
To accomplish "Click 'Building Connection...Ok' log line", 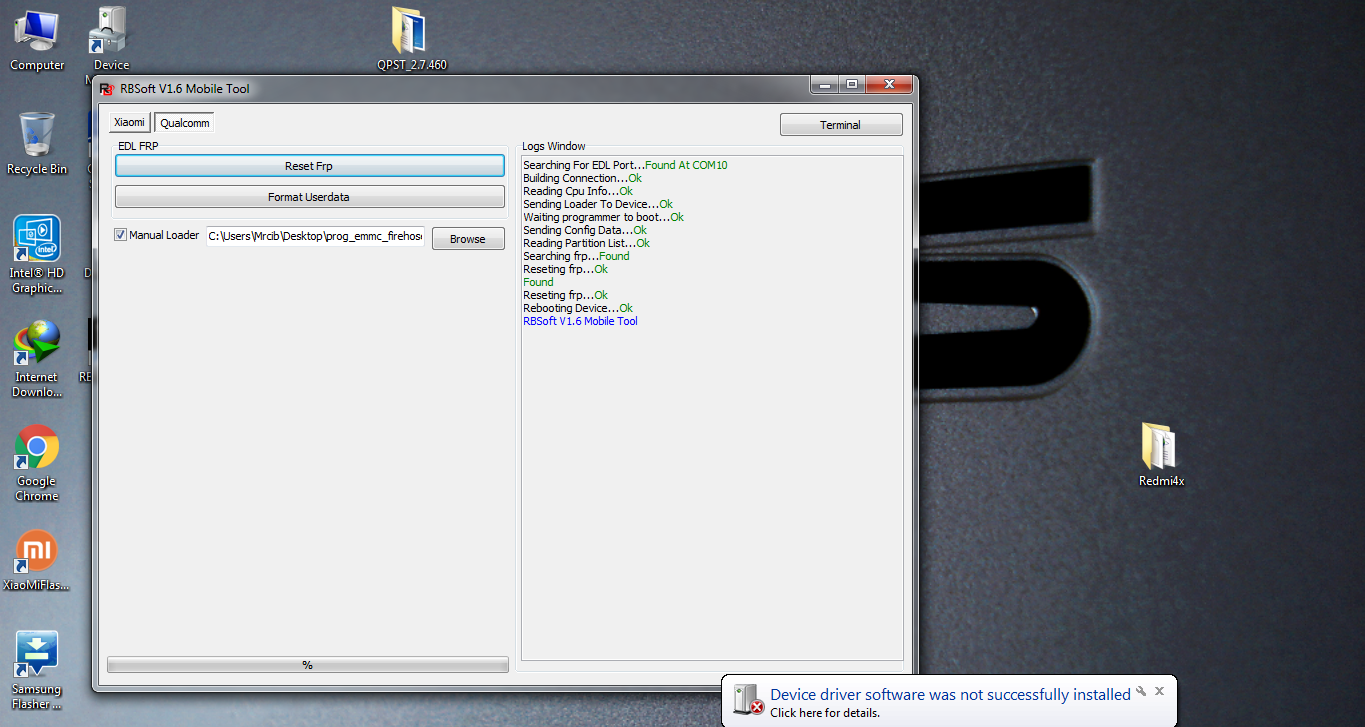I will [582, 178].
